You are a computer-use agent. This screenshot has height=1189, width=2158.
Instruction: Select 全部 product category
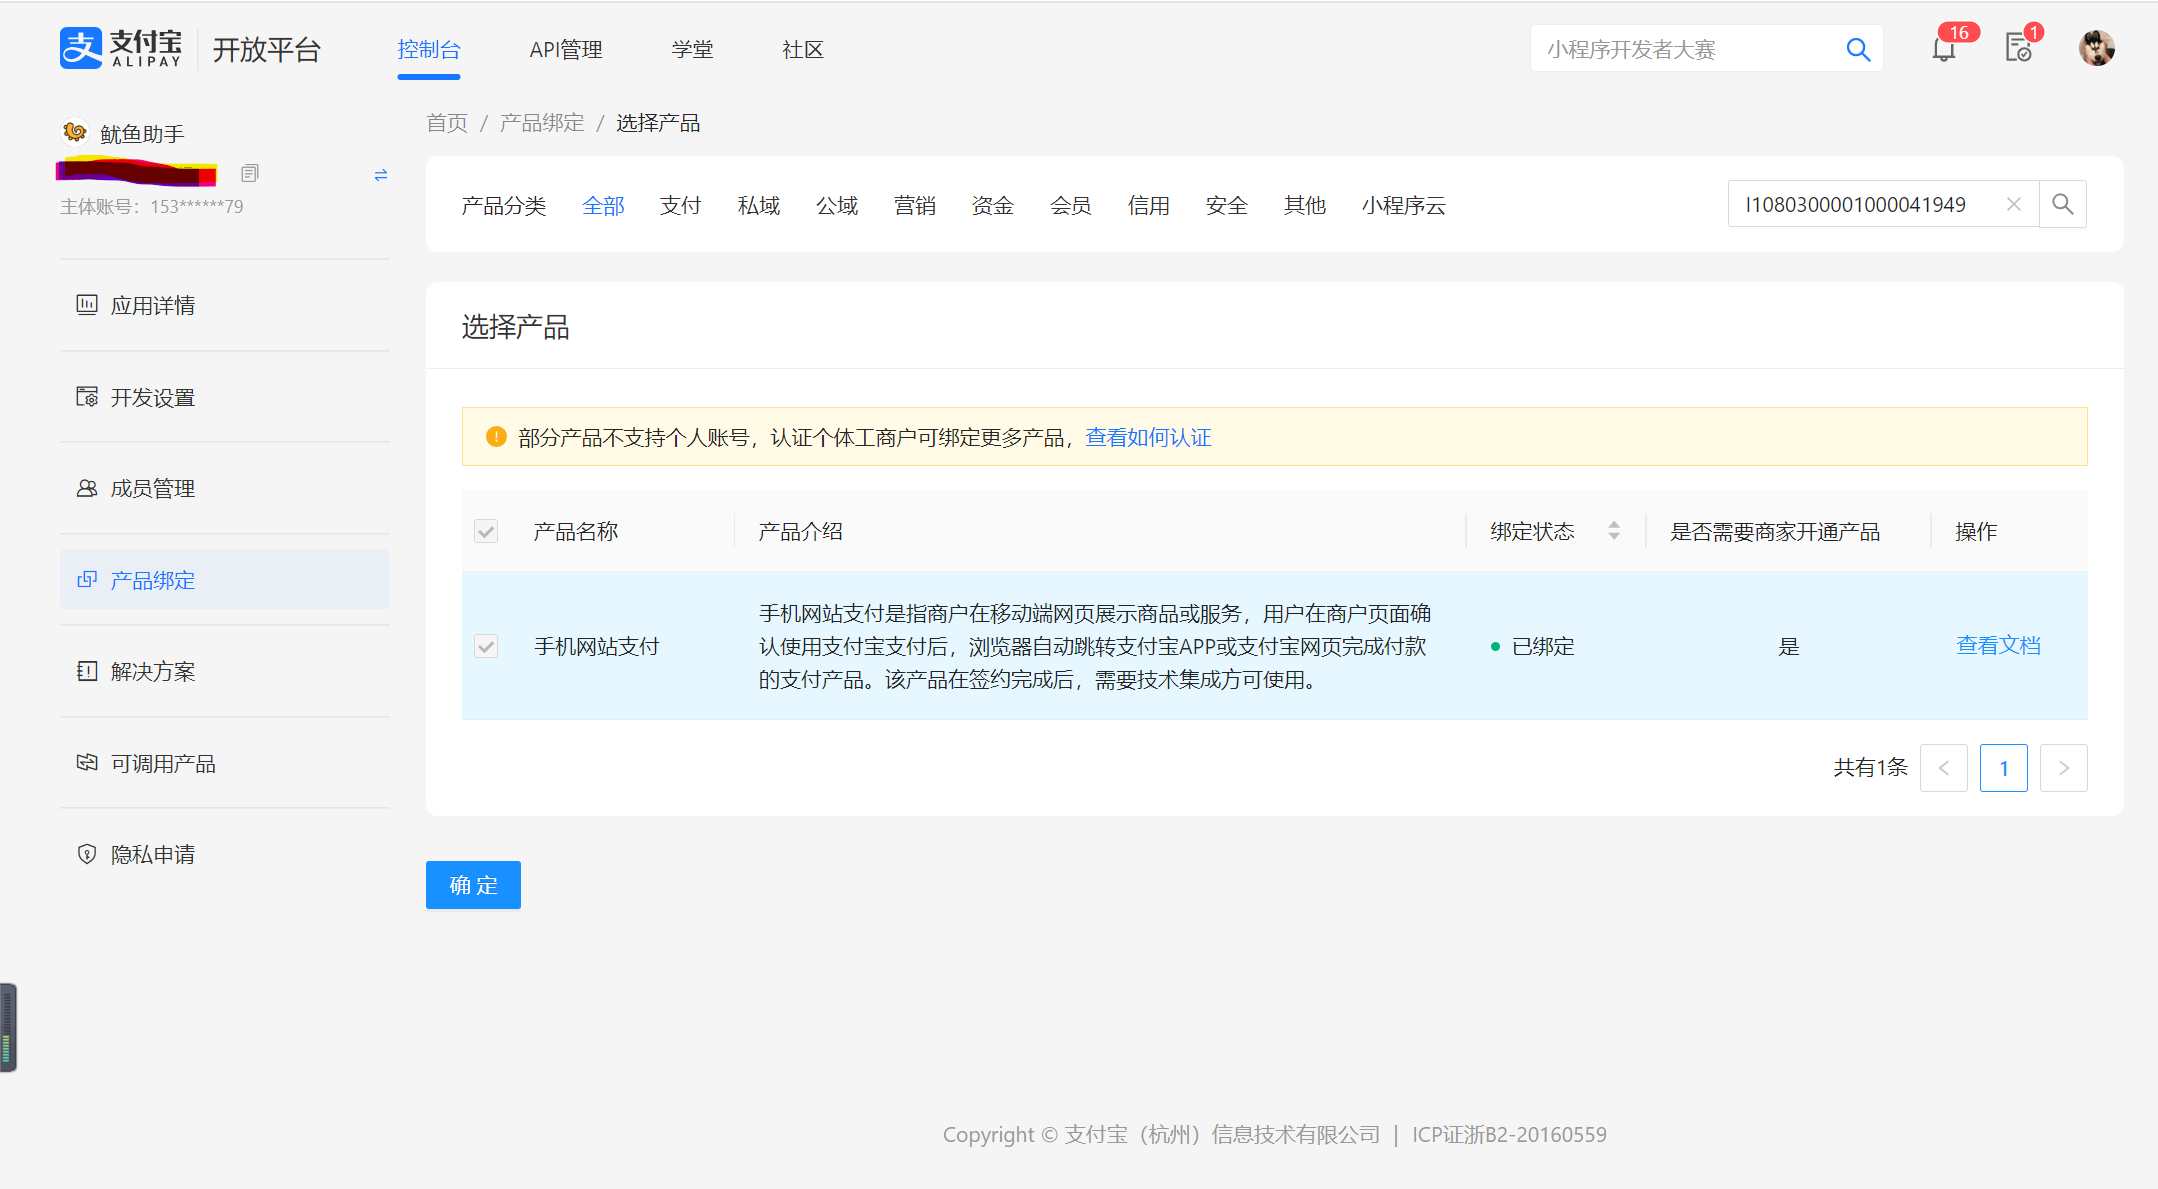[603, 205]
